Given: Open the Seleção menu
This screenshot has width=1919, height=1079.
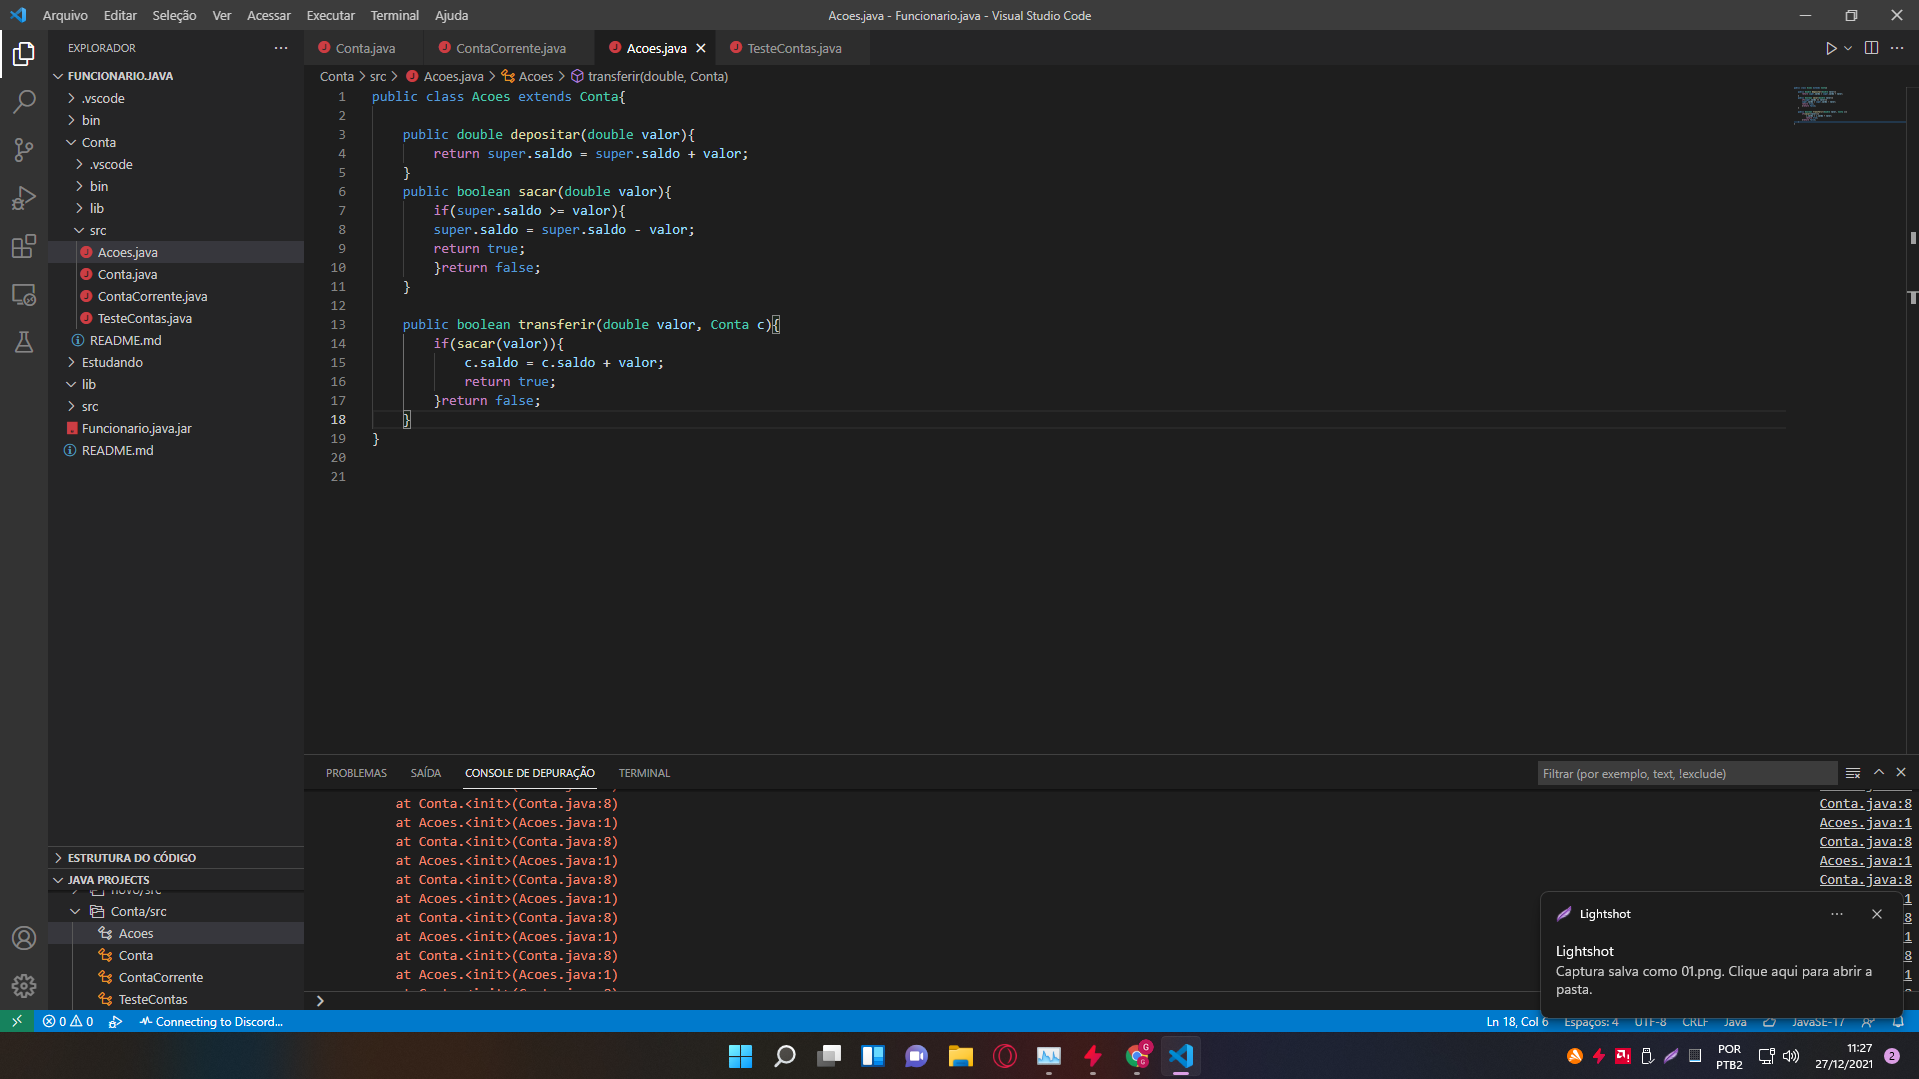Looking at the screenshot, I should 174,15.
